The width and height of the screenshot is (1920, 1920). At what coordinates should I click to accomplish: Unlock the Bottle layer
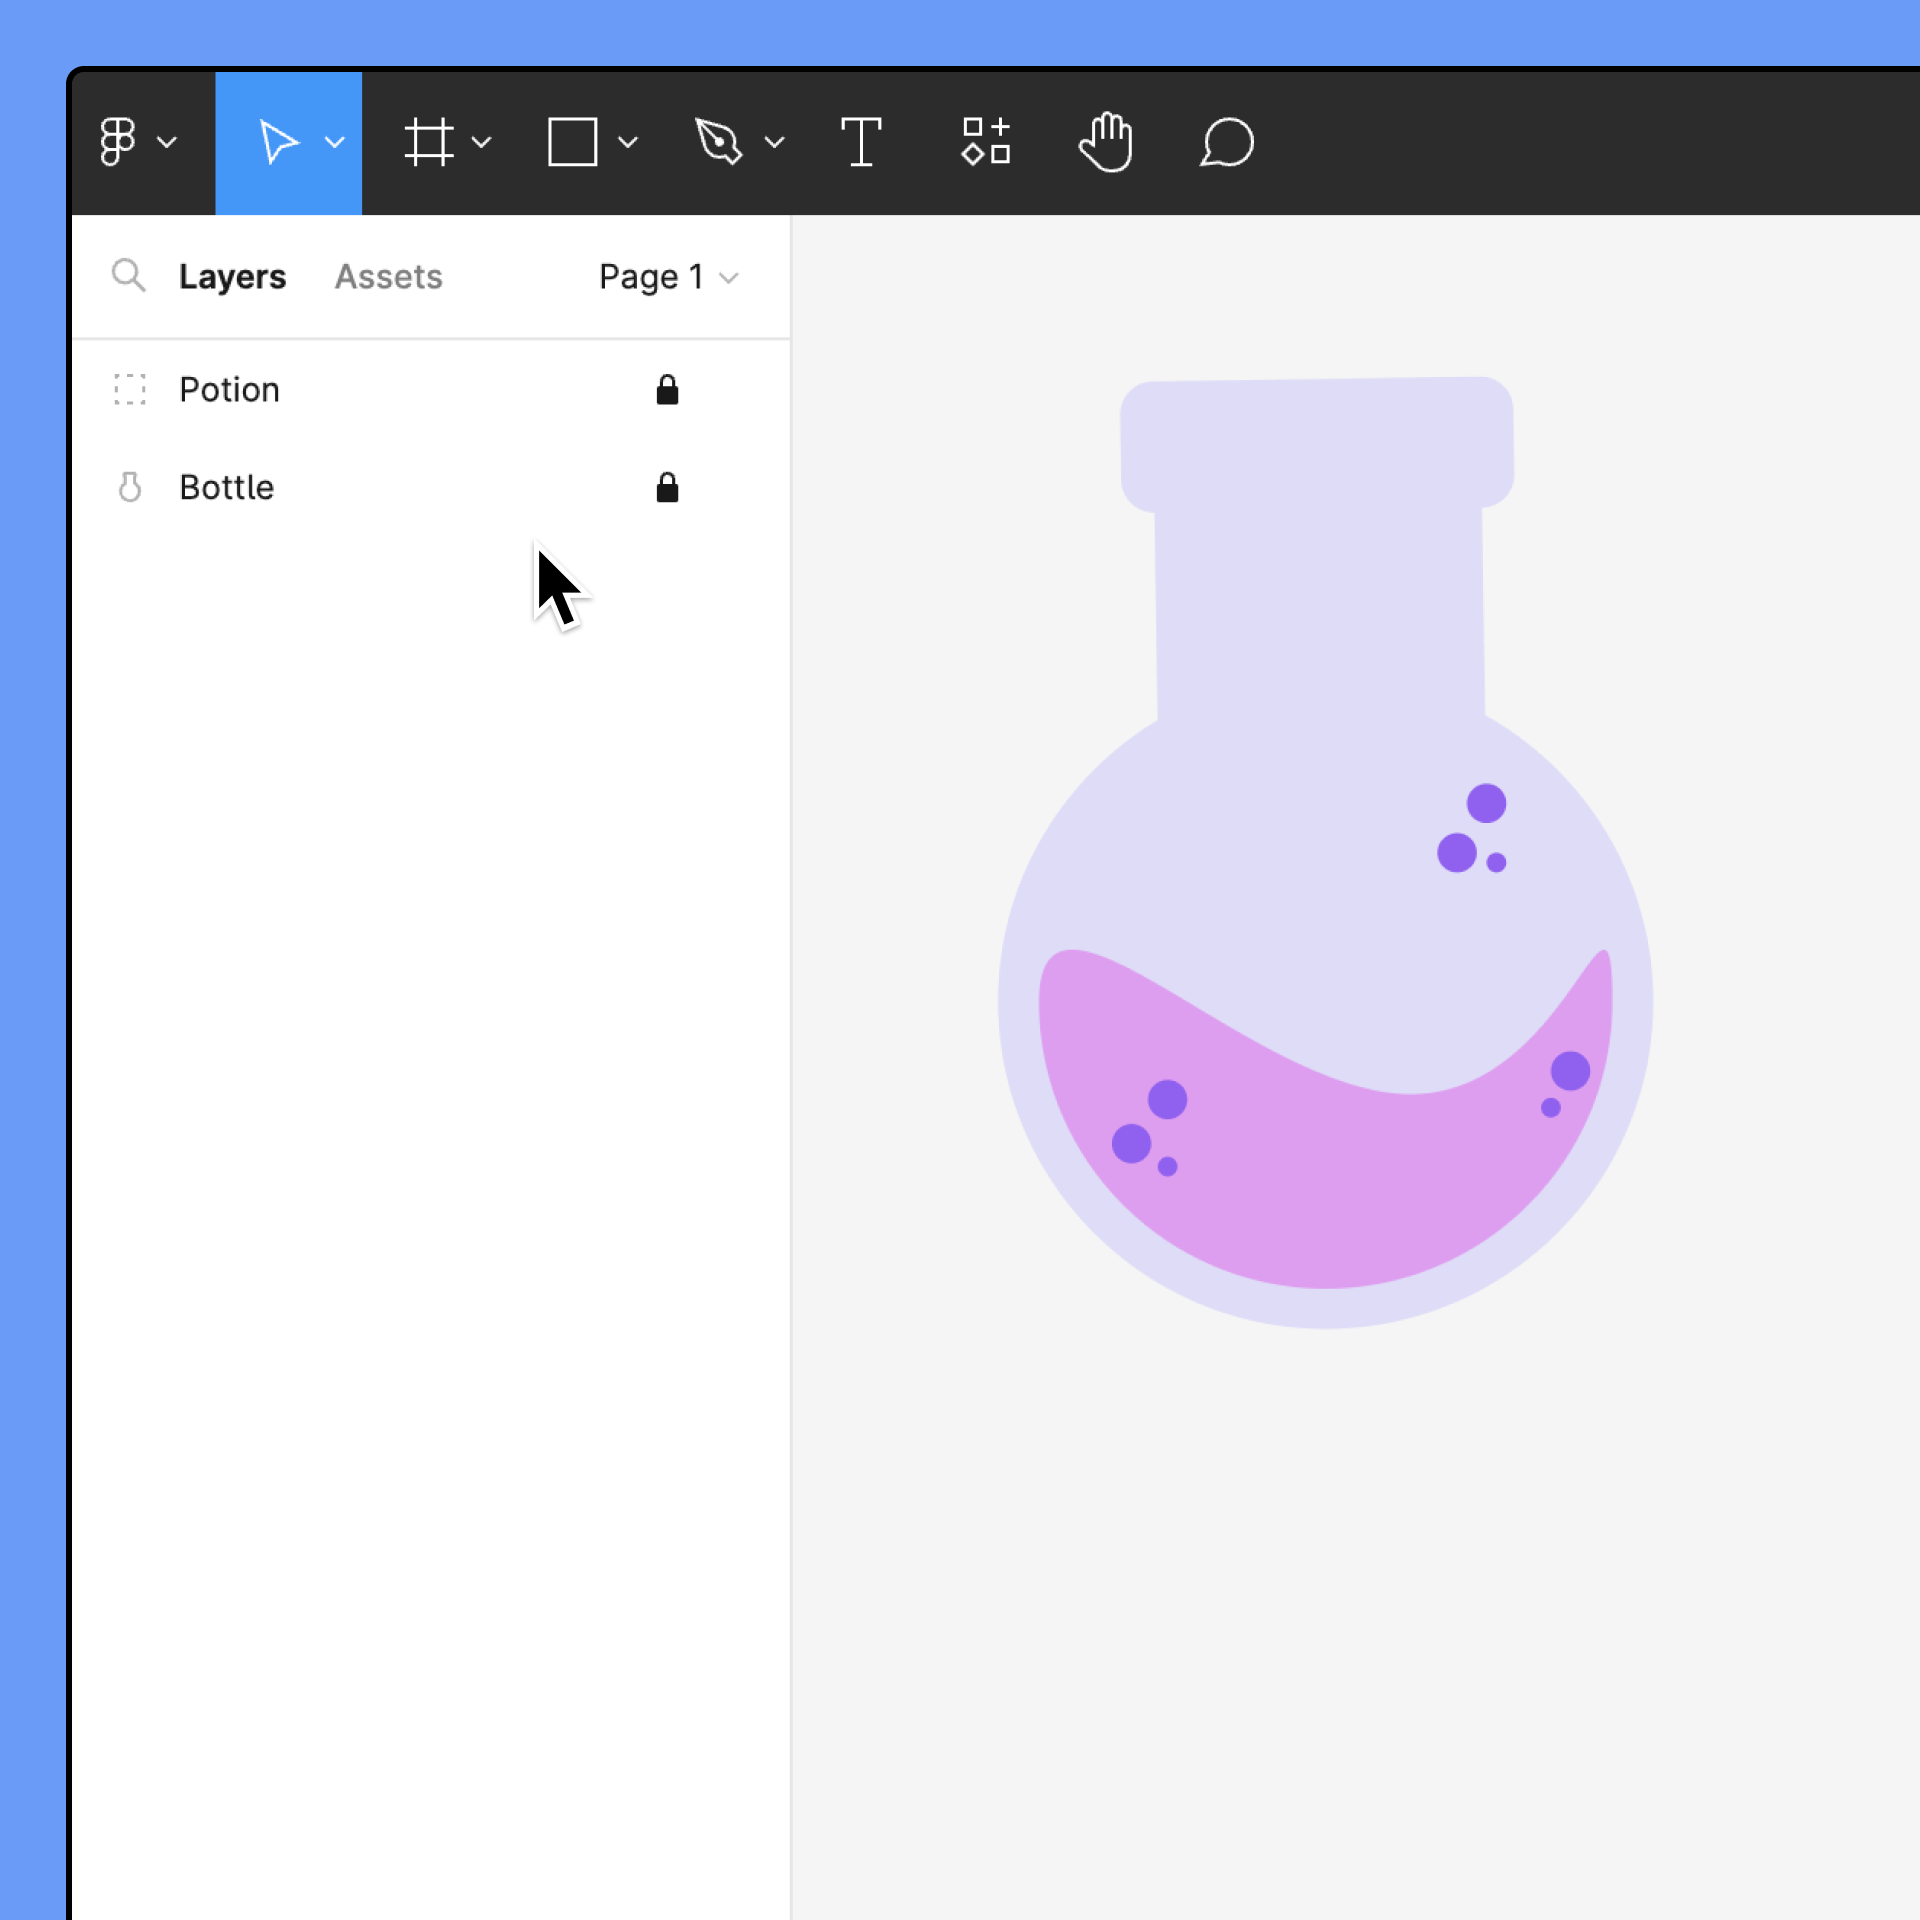coord(667,488)
